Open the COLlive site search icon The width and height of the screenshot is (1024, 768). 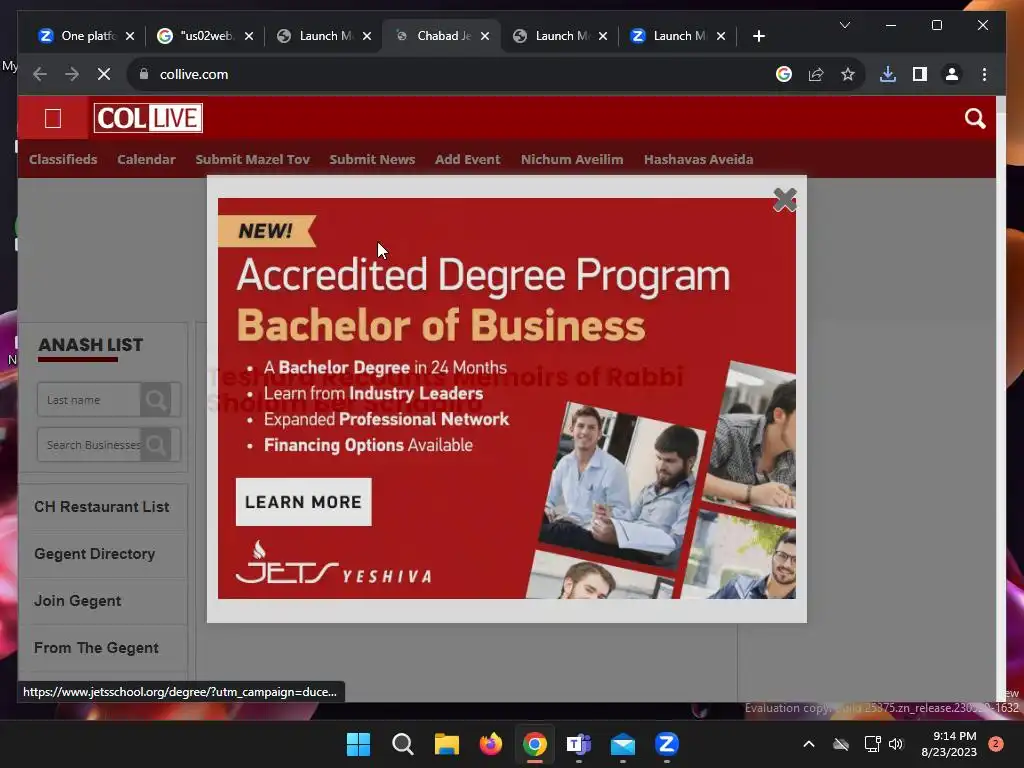974,118
